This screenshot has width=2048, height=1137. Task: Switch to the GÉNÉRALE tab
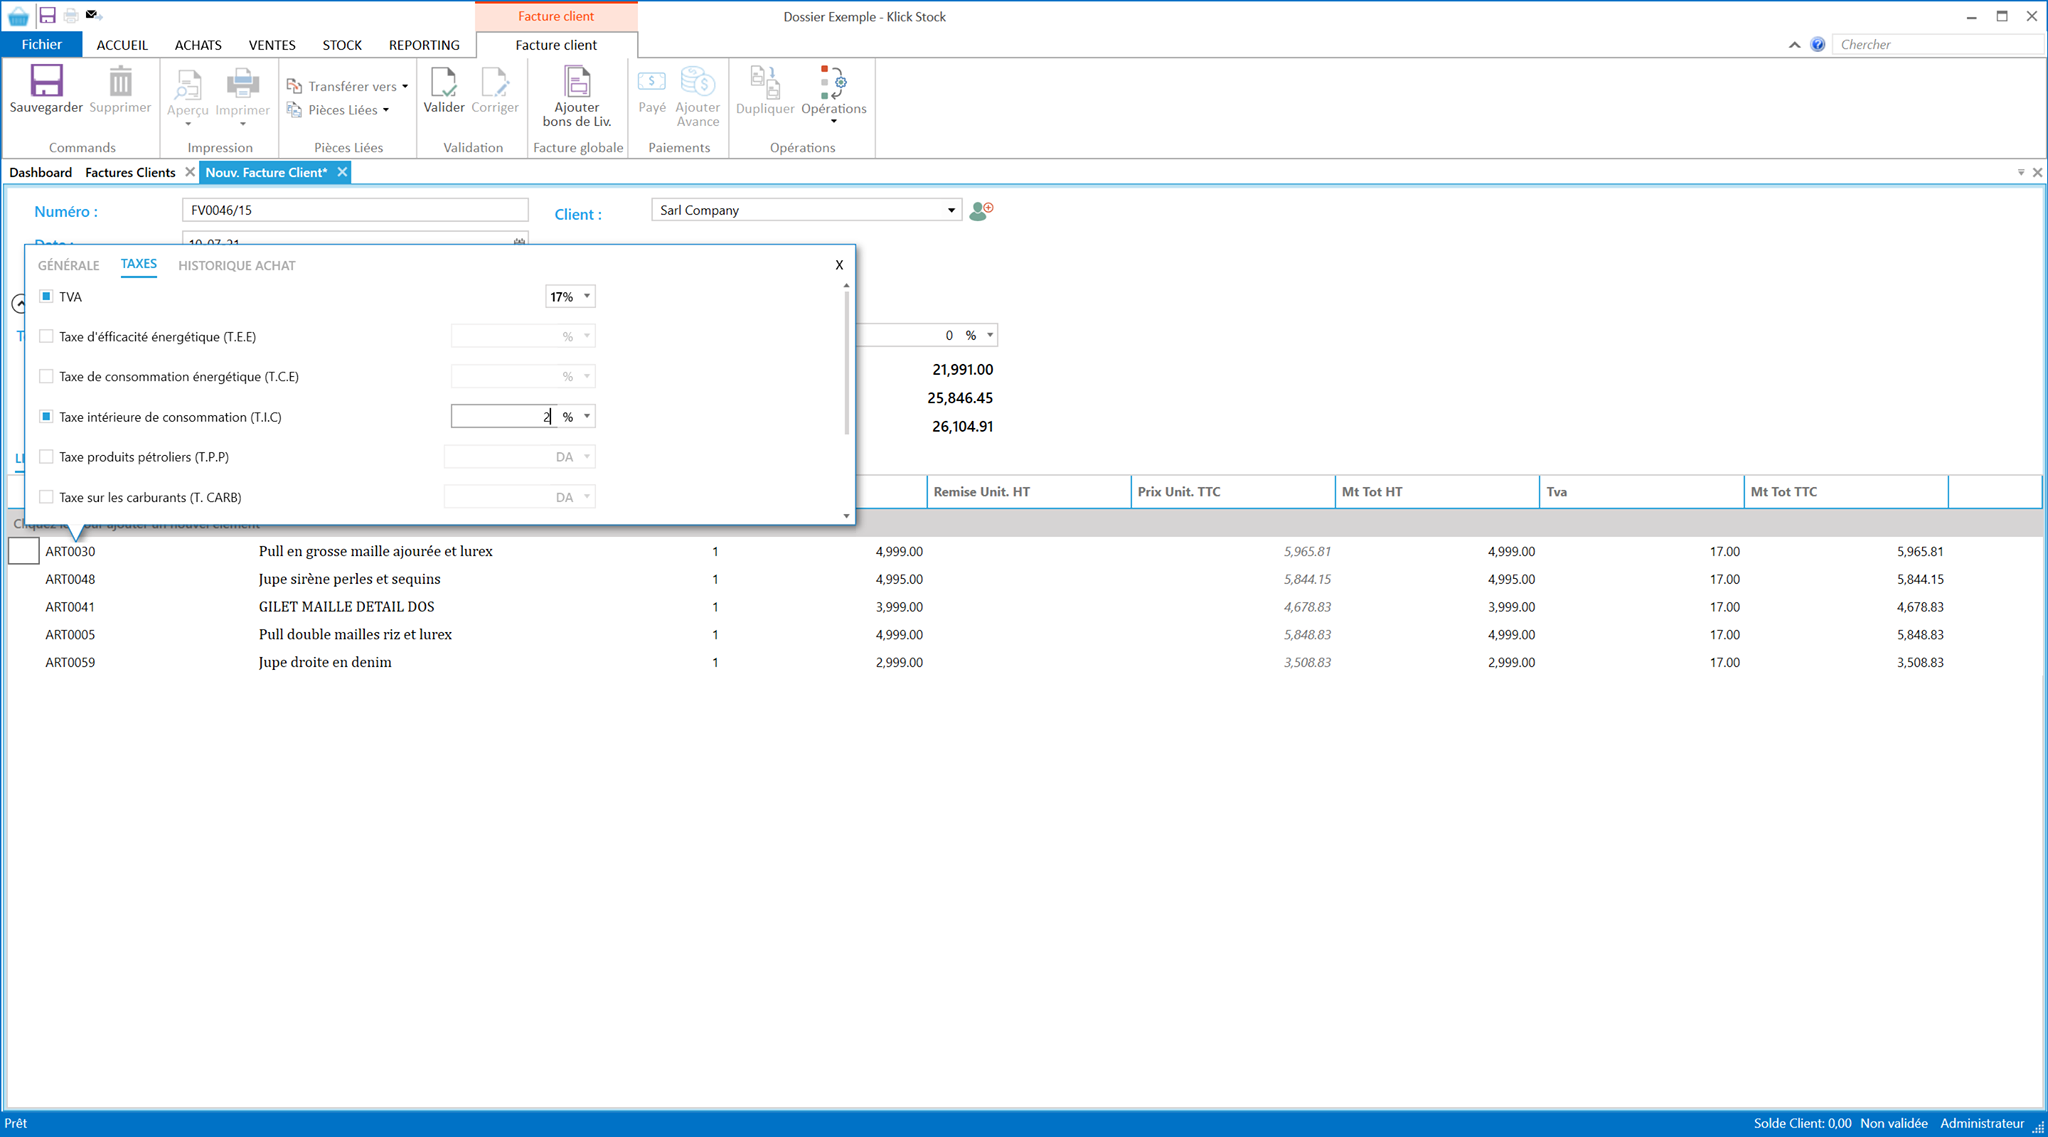[x=69, y=265]
